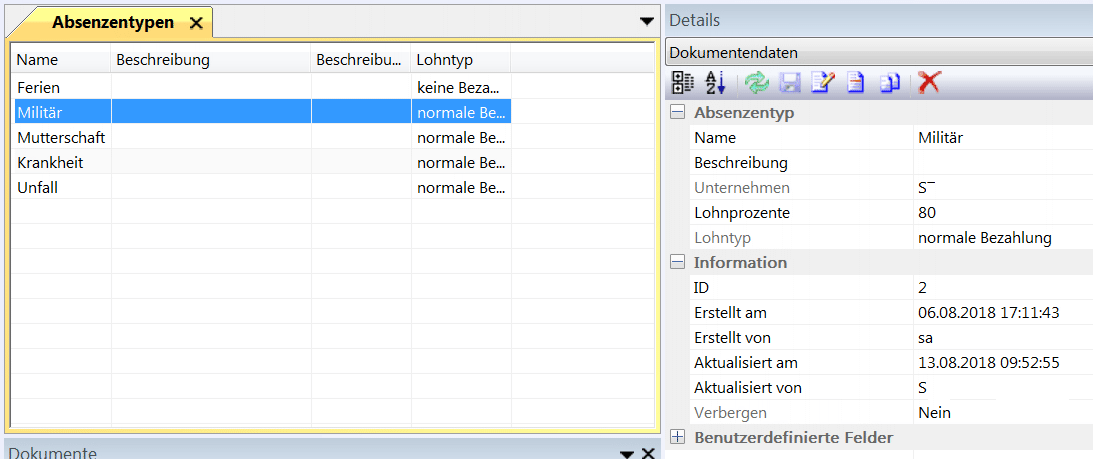Image resolution: width=1093 pixels, height=459 pixels.
Task: Collapse the Absenzentyp property group
Action: (678, 113)
